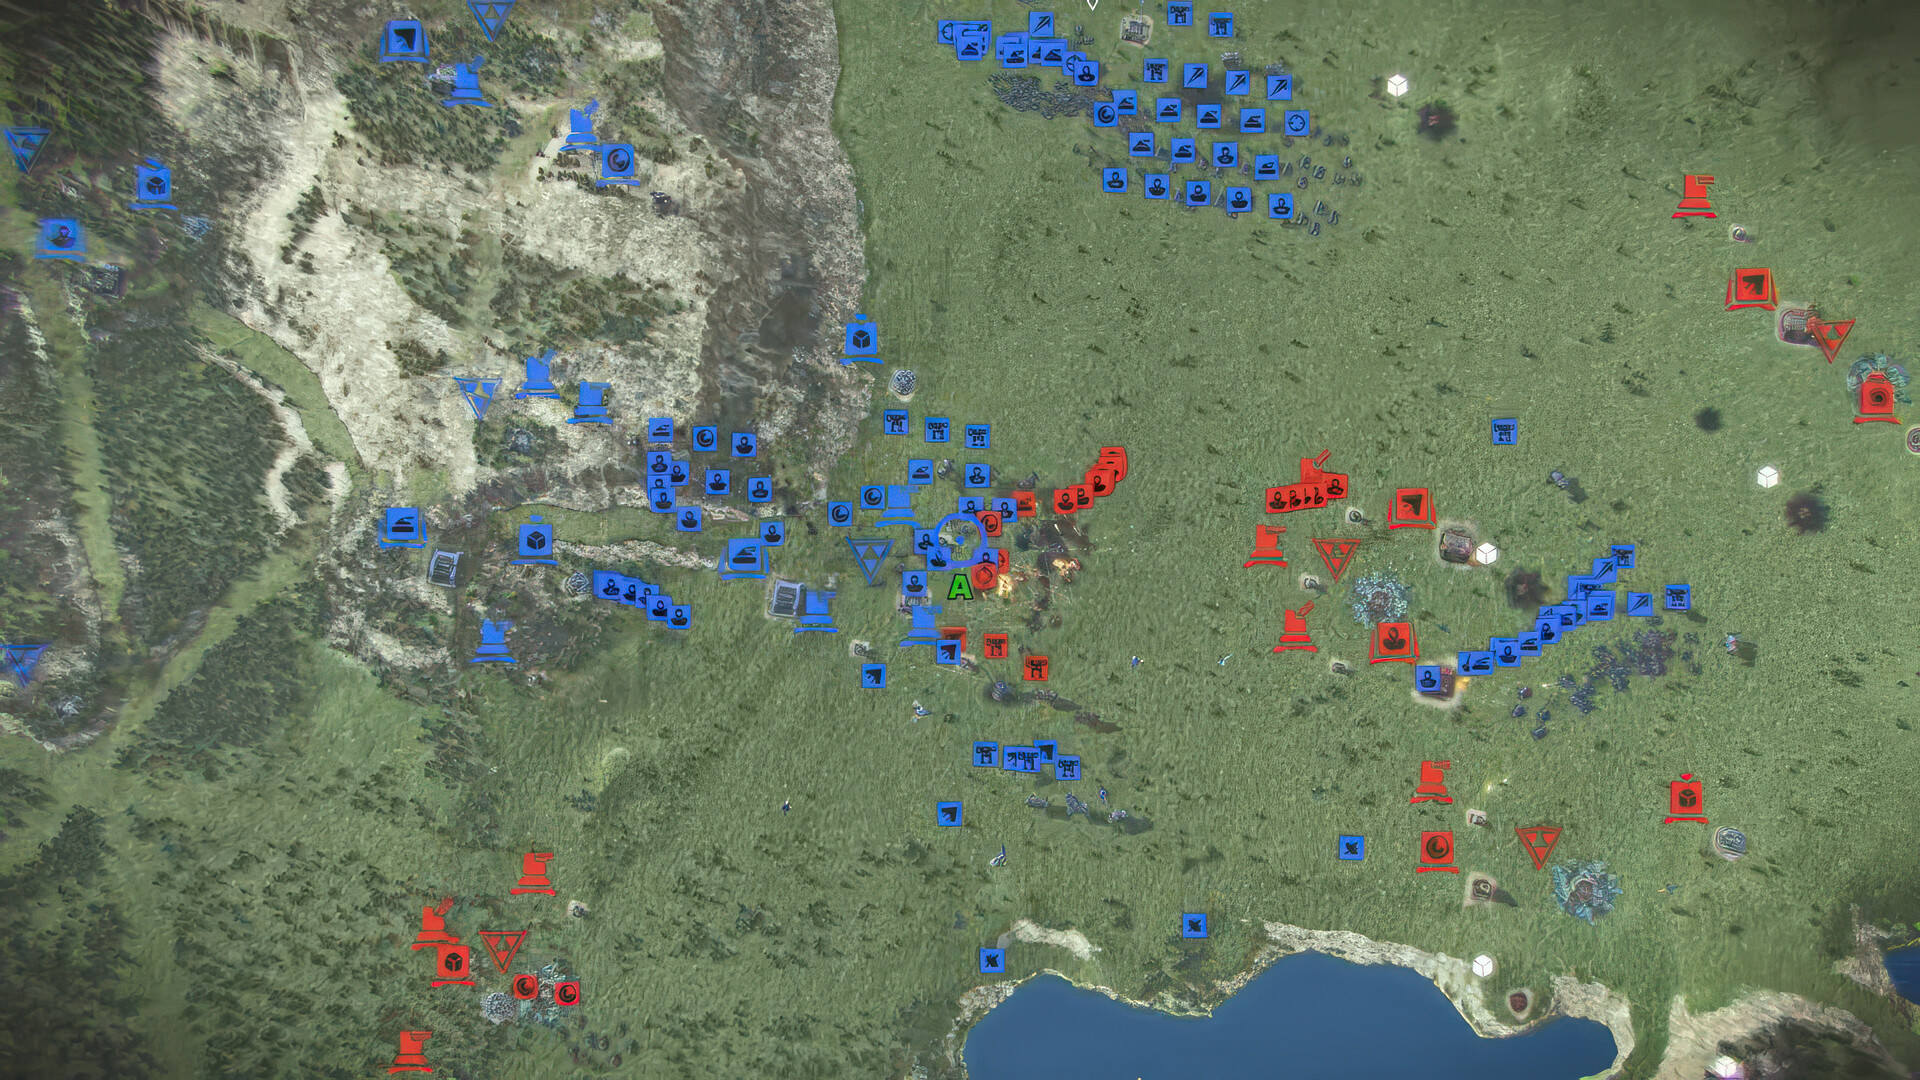Select the lone blue mech icon on the eastern plain

1503,431
